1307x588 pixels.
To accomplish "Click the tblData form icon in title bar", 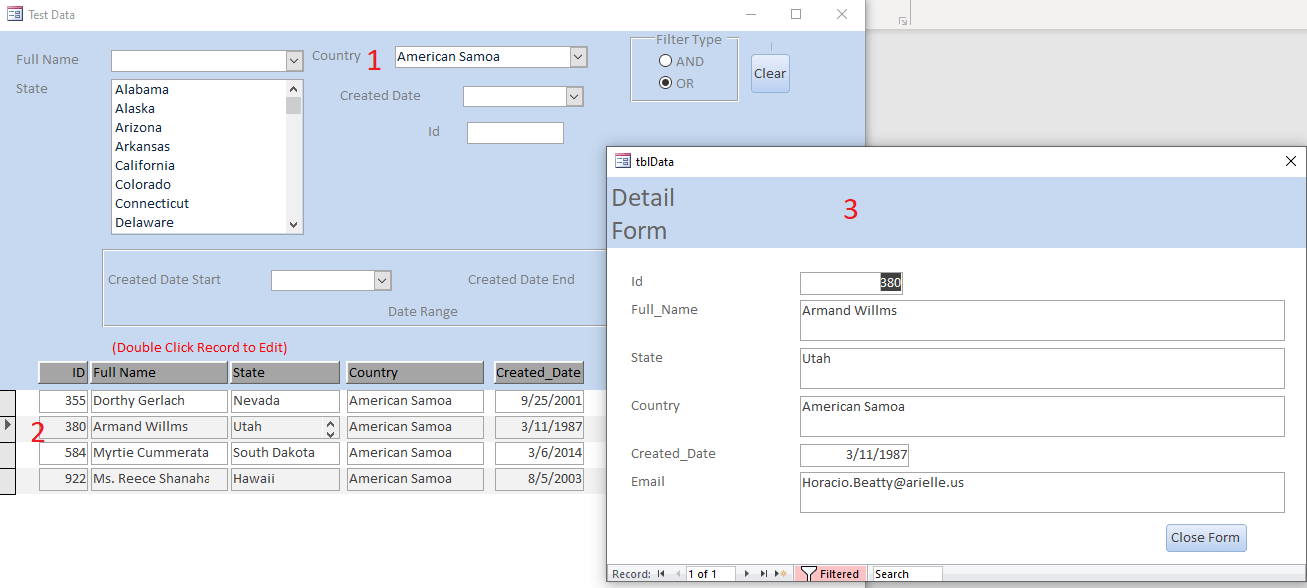I will [x=621, y=161].
